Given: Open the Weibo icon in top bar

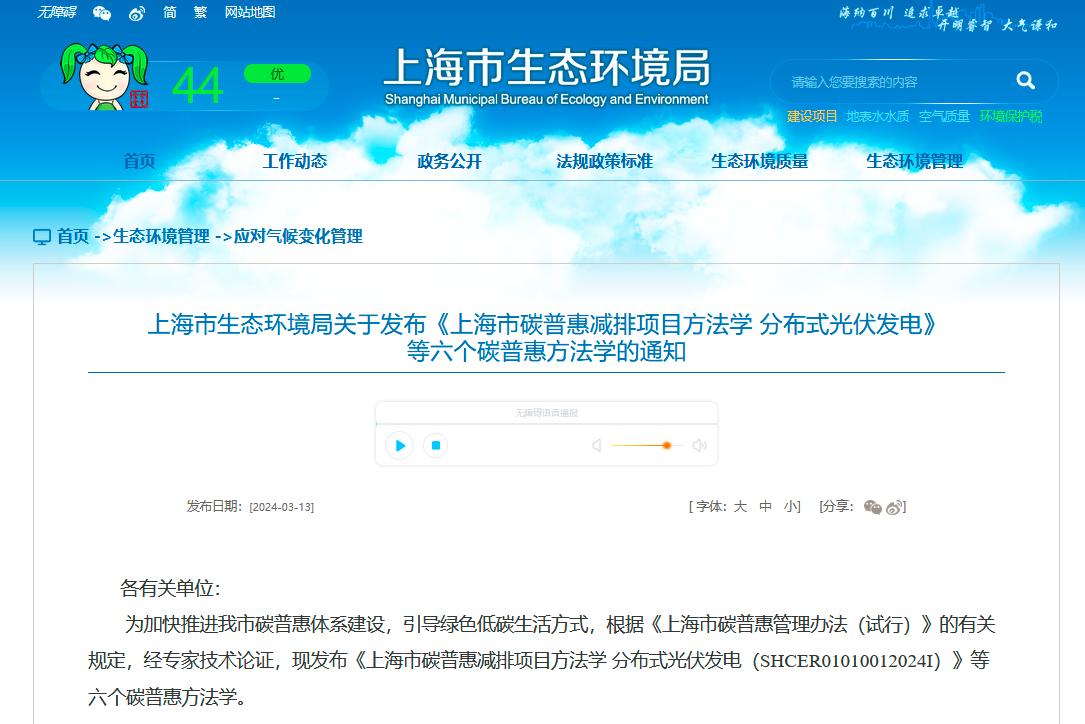Looking at the screenshot, I should coord(137,13).
